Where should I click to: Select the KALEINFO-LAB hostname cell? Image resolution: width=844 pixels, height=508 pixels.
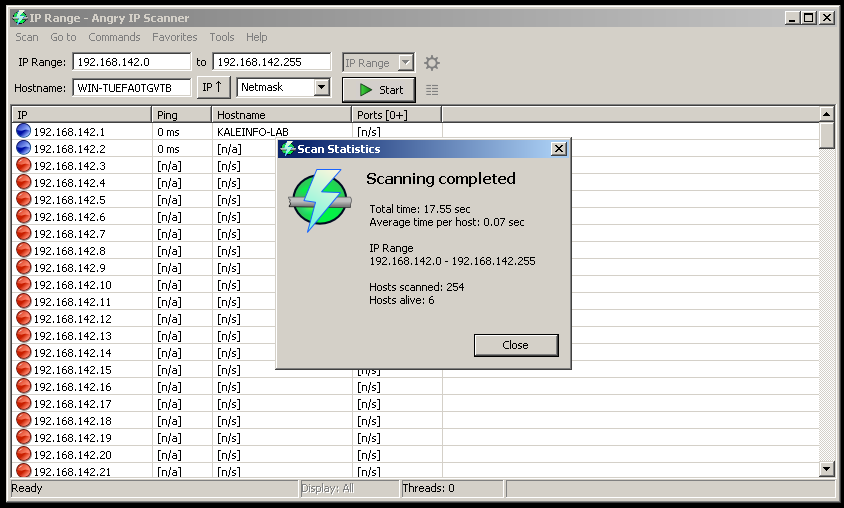click(253, 132)
